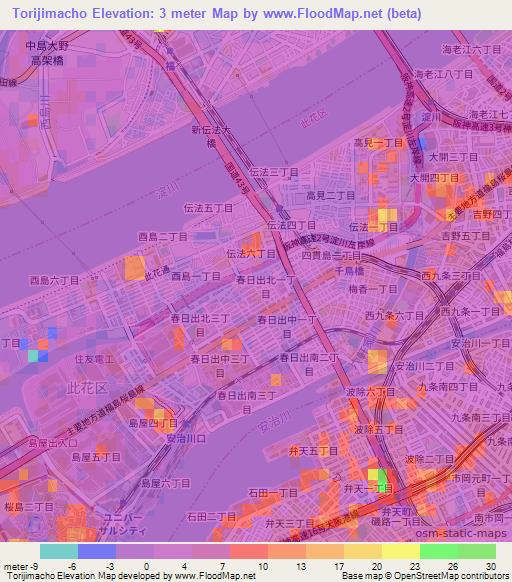
Task: Open the OpenStreetMap contributors credit
Action: tap(425, 576)
